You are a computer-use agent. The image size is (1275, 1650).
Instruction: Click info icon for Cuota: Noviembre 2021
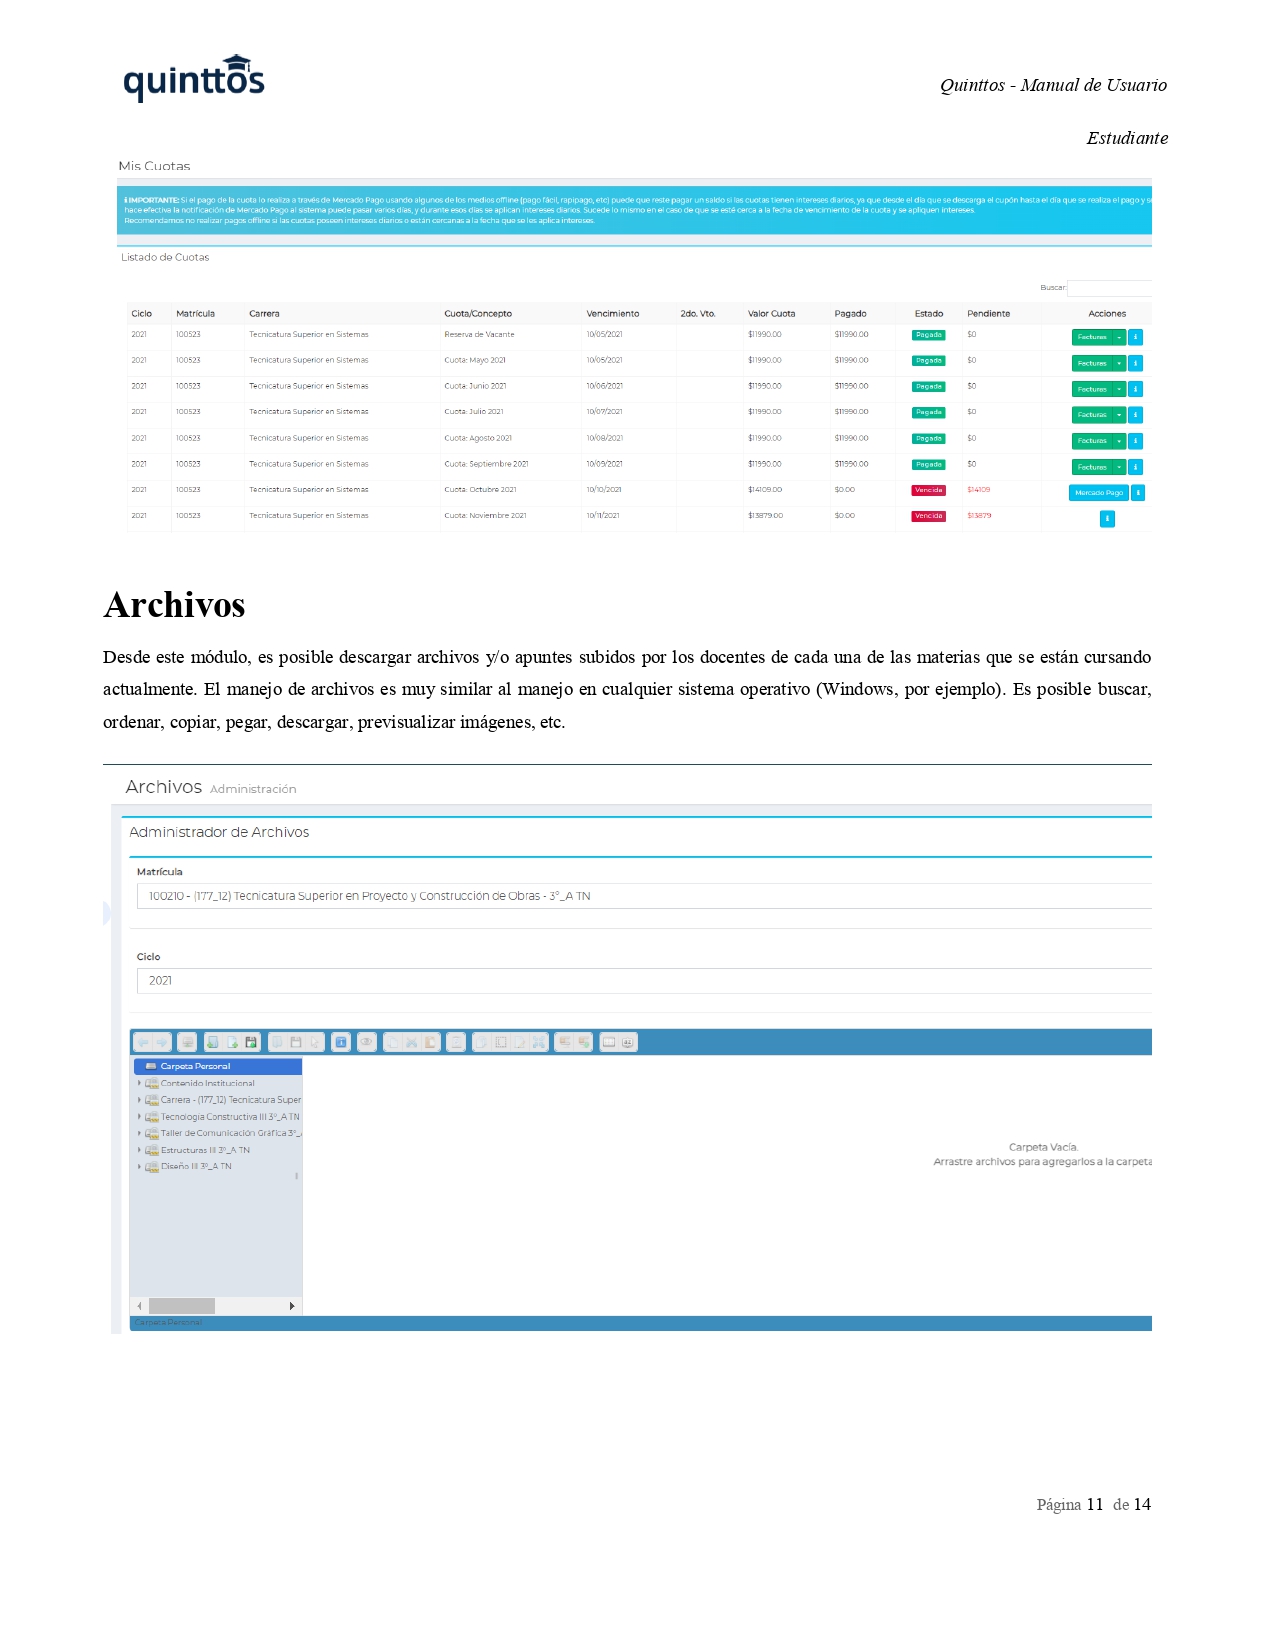coord(1107,518)
